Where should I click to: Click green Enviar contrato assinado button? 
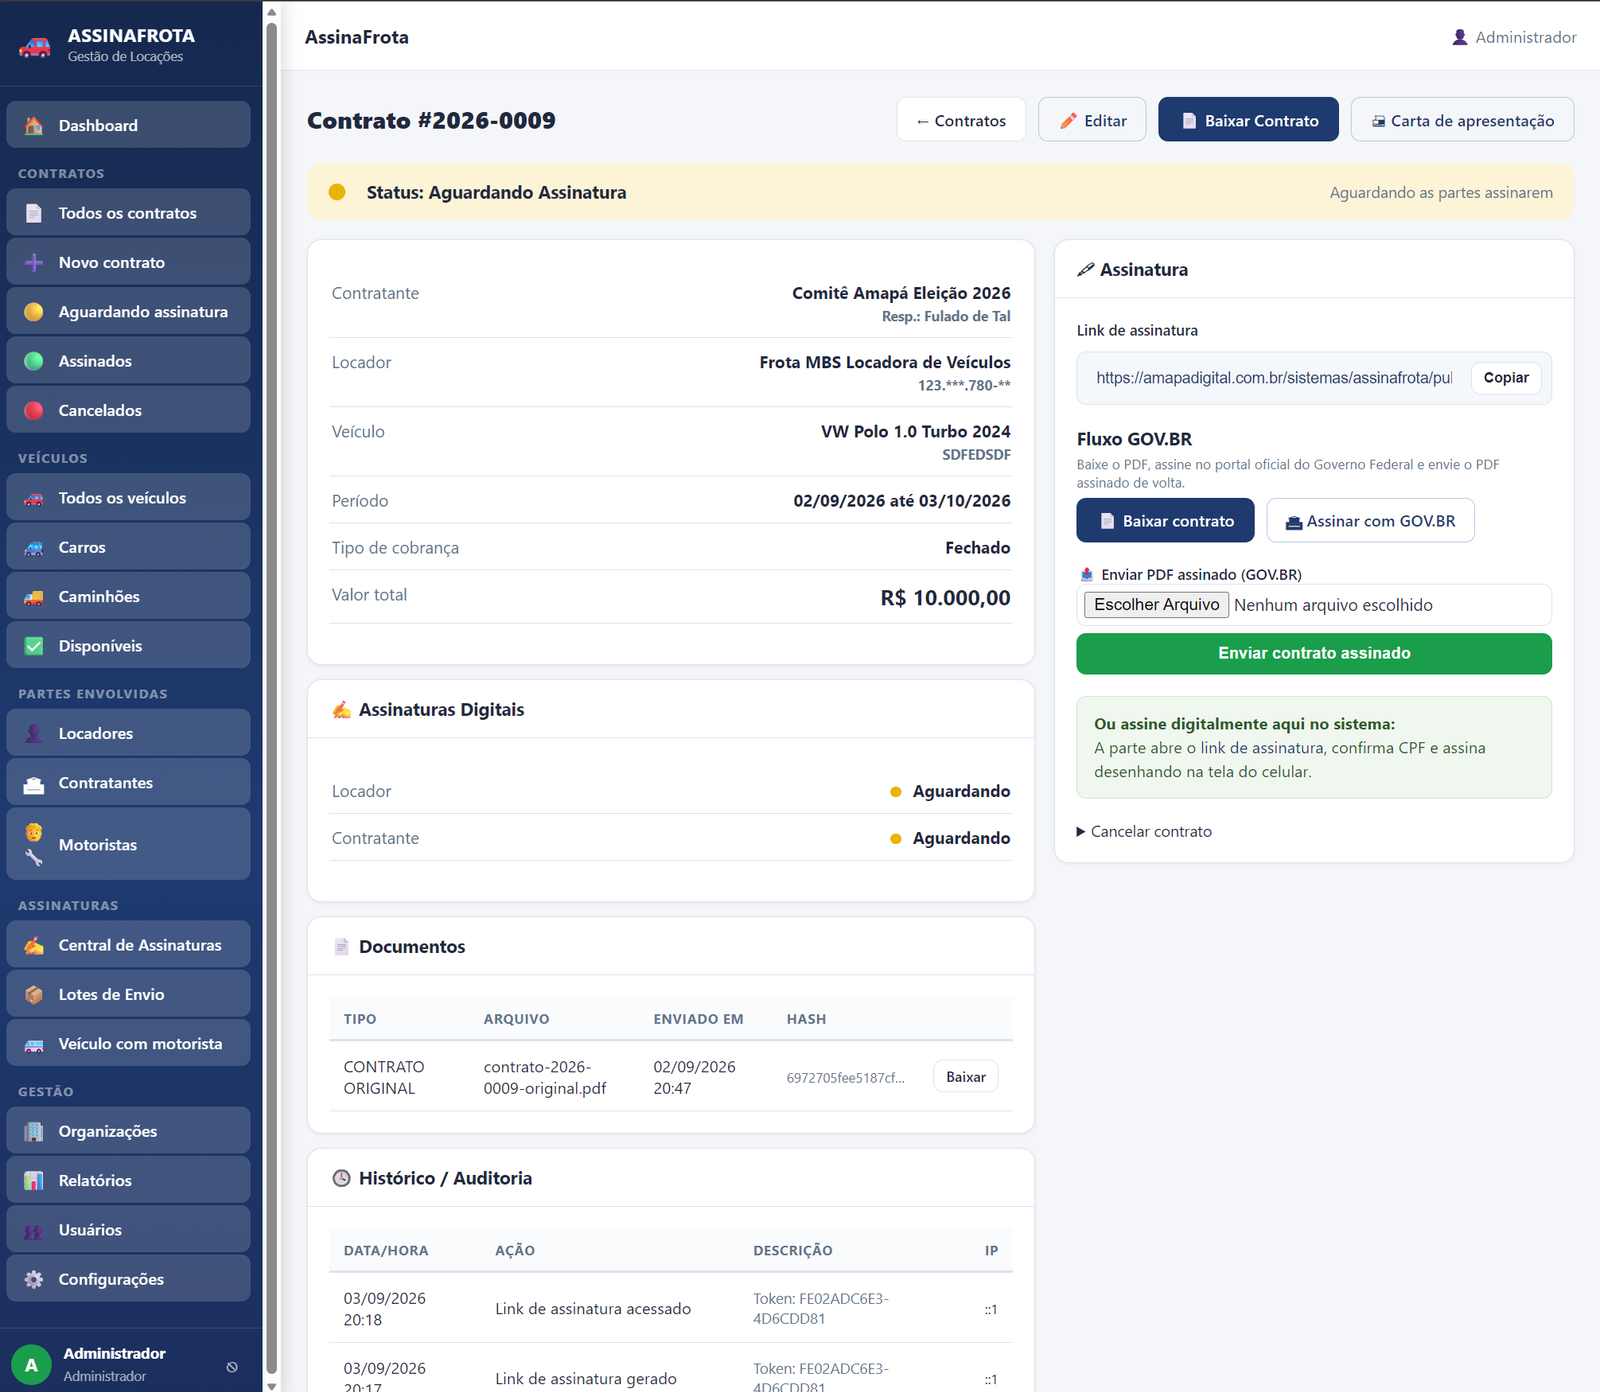point(1314,654)
